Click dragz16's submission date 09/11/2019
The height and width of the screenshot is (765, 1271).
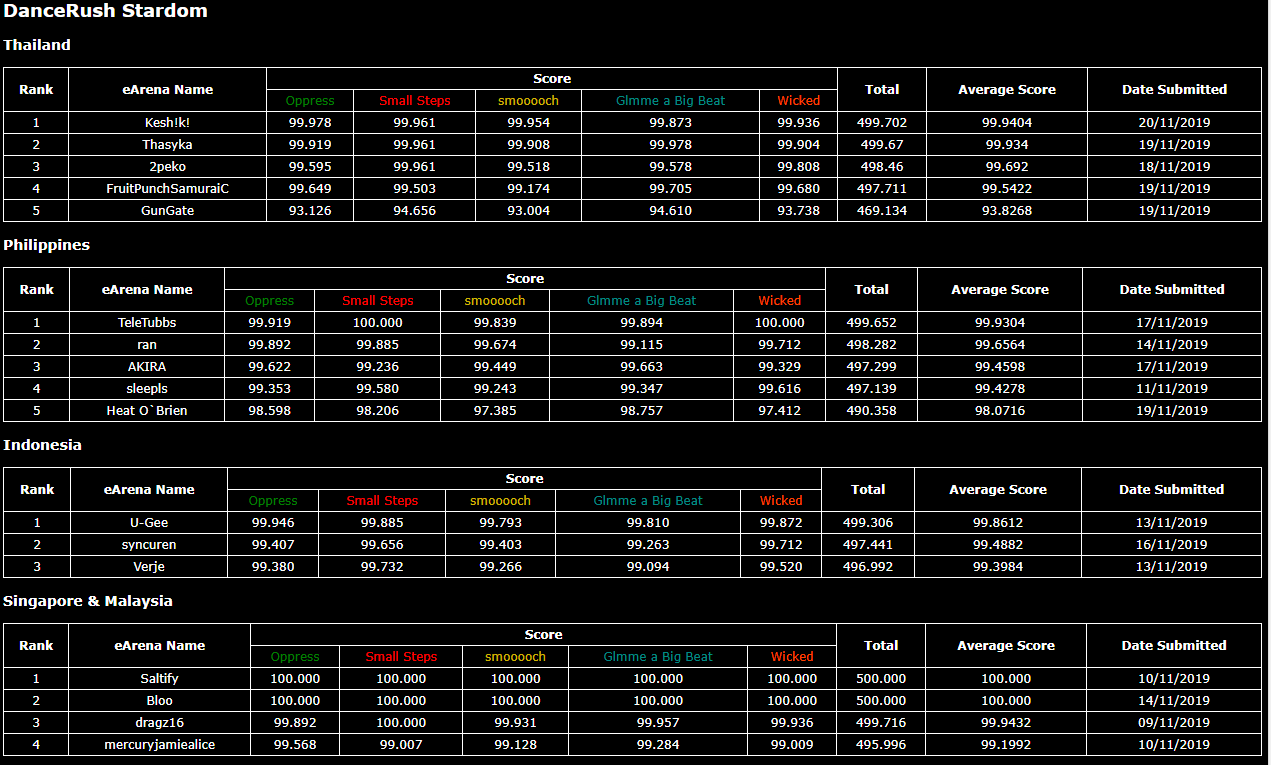(x=1173, y=723)
